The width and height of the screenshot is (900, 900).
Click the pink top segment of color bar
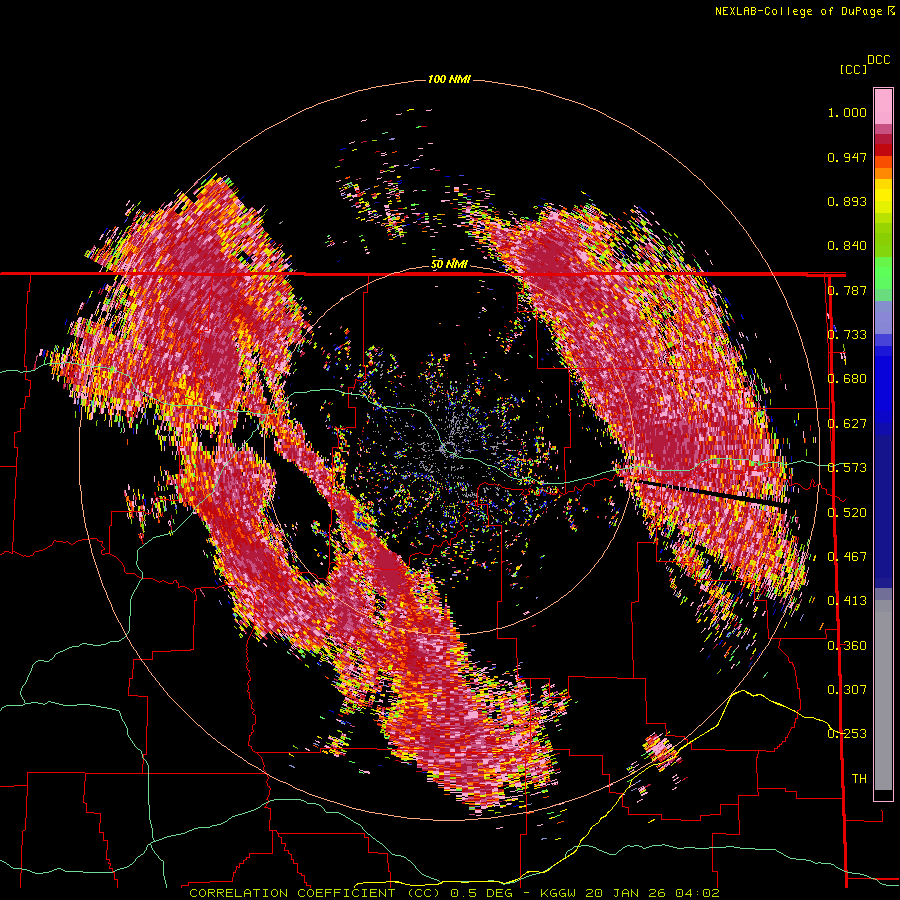click(x=883, y=106)
